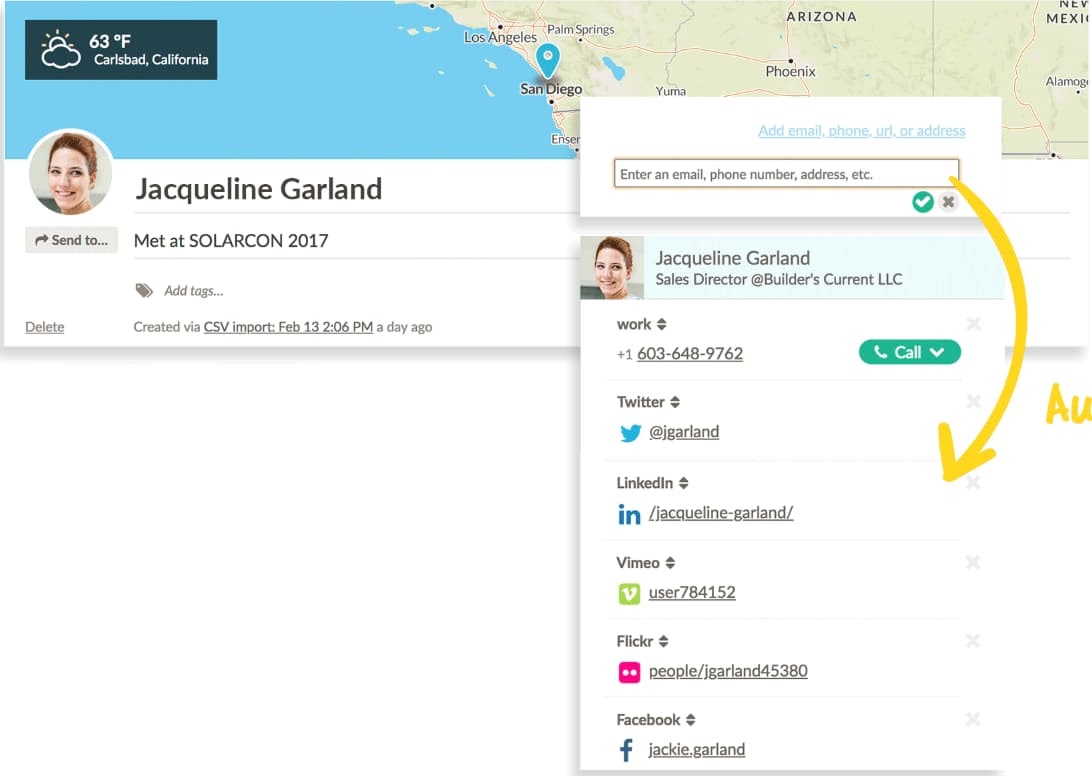Click phone number 603-648-9762
1092x776 pixels.
point(689,354)
